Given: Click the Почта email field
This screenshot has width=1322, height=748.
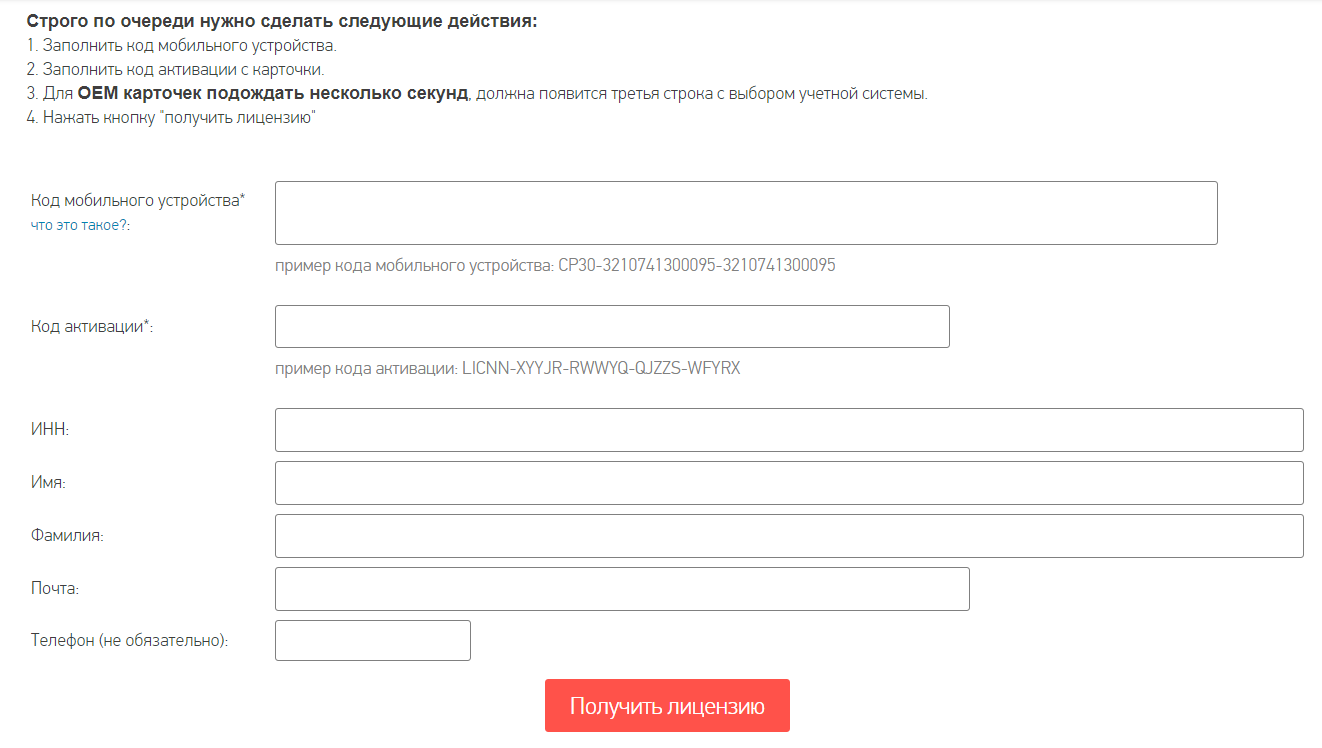Looking at the screenshot, I should [x=622, y=589].
